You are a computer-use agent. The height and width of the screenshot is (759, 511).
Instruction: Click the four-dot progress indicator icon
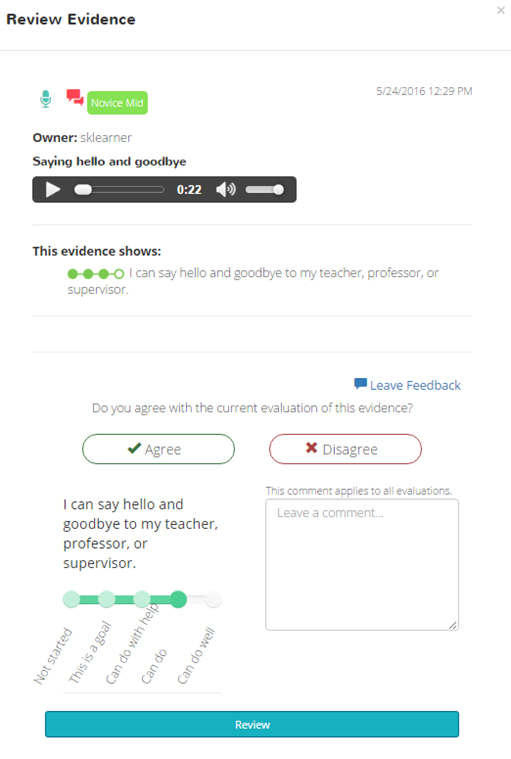point(96,274)
